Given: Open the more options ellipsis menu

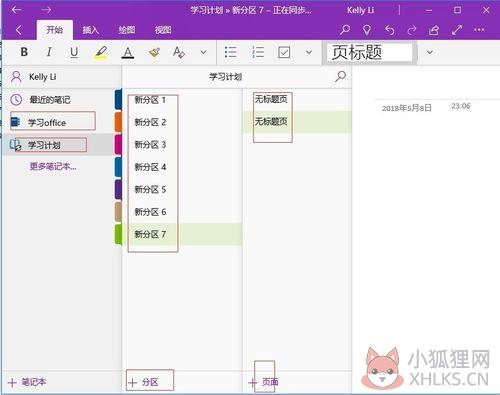Looking at the screenshot, I should pyautogui.click(x=479, y=30).
